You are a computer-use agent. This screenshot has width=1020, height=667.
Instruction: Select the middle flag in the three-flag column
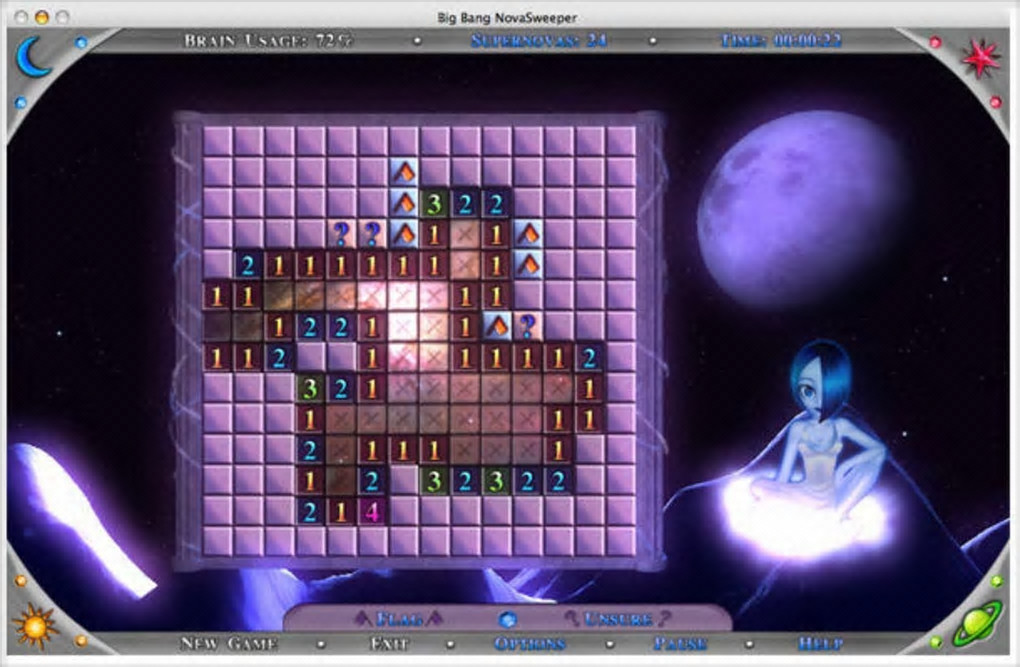click(x=404, y=204)
